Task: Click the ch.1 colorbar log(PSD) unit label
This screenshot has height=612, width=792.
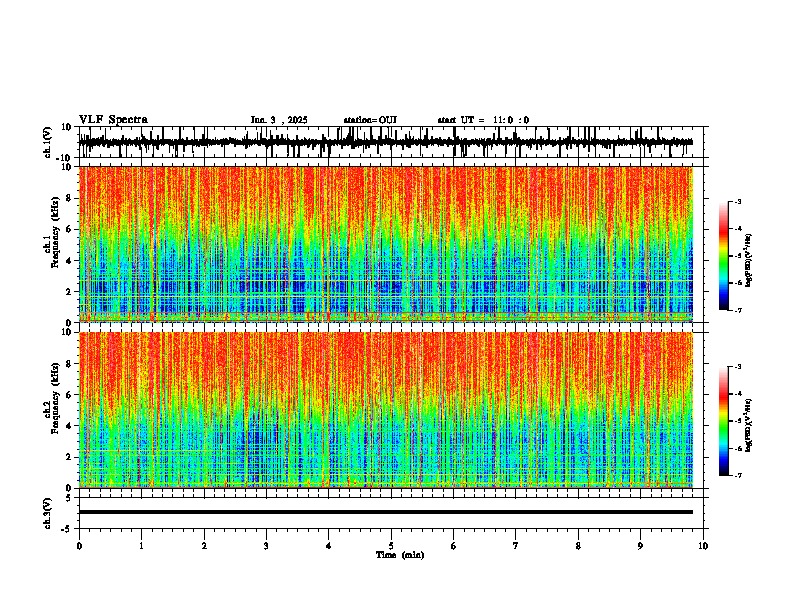Action: tap(749, 261)
